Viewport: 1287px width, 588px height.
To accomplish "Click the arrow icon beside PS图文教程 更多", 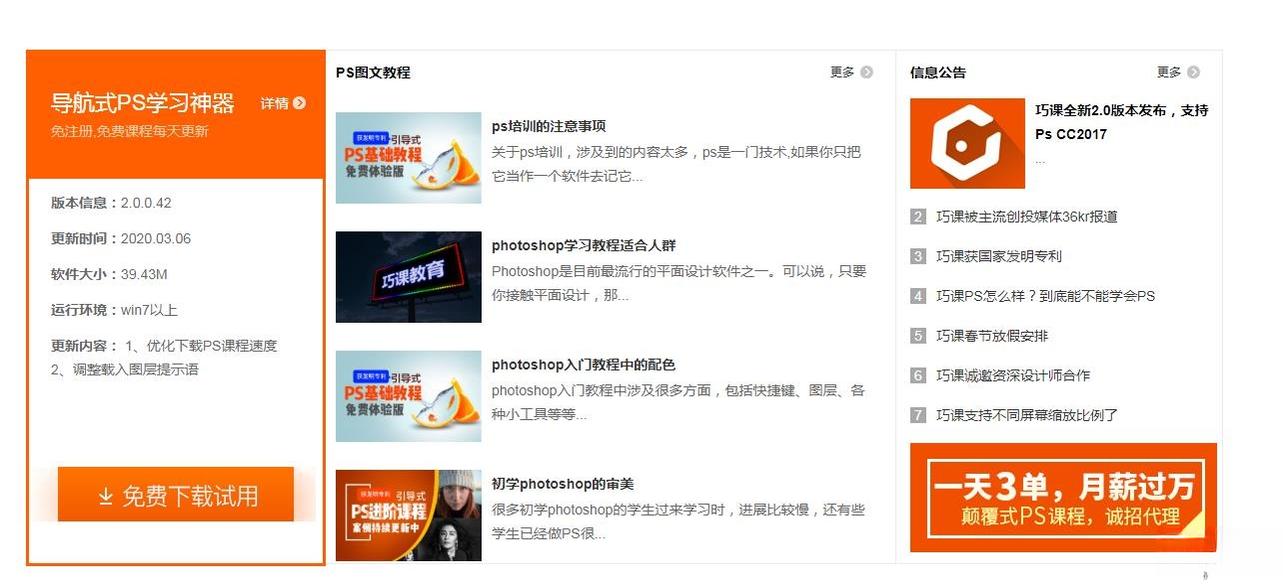I will tap(867, 72).
